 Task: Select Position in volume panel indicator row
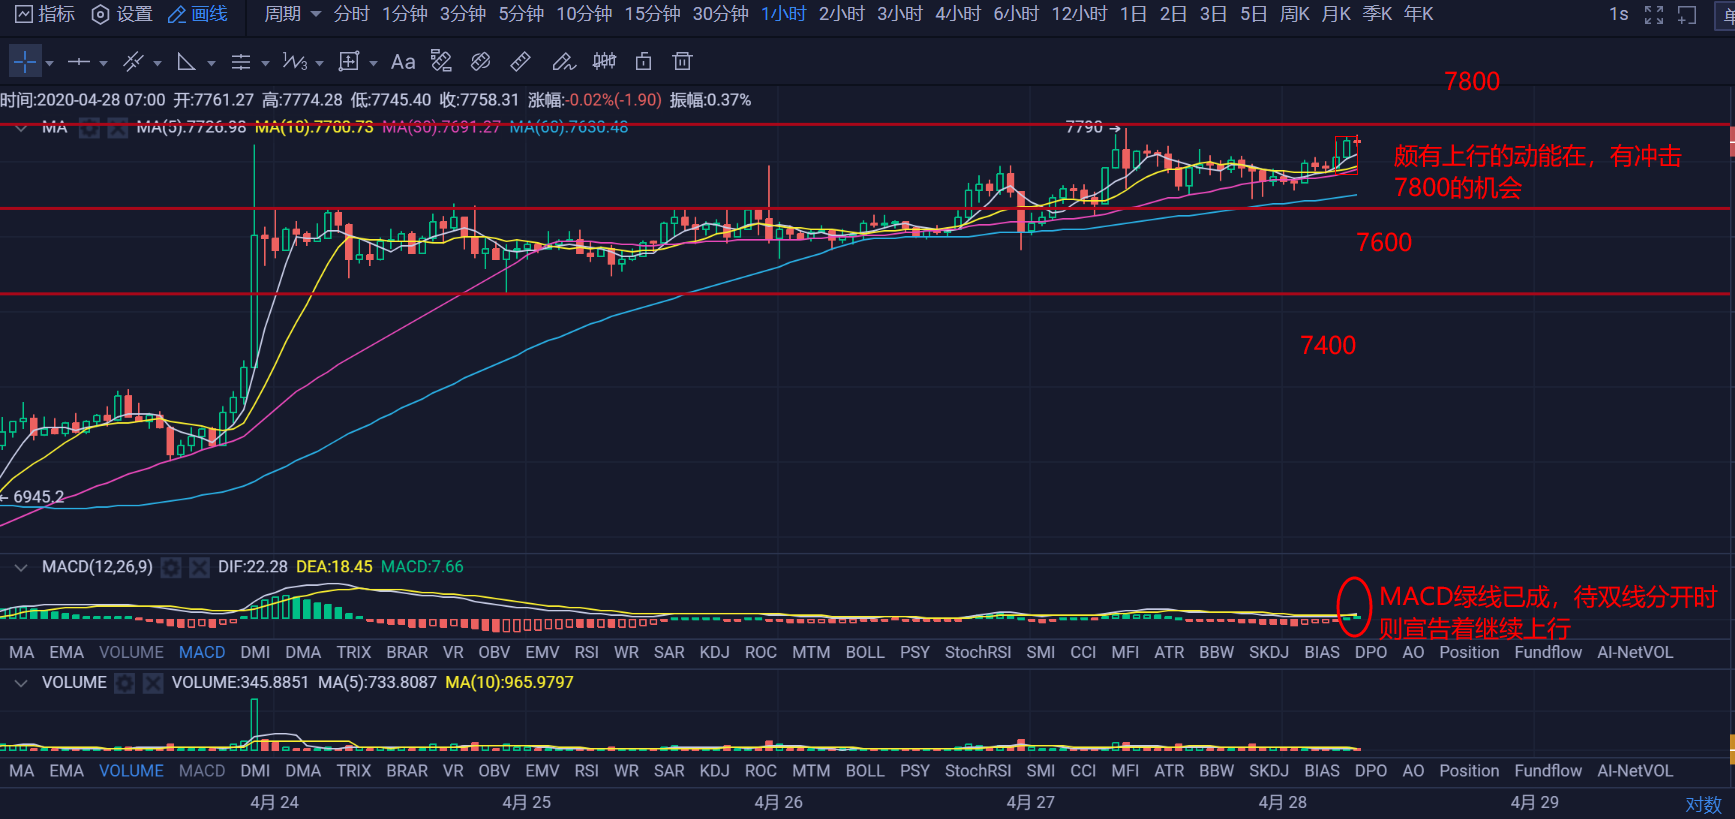click(x=1469, y=771)
